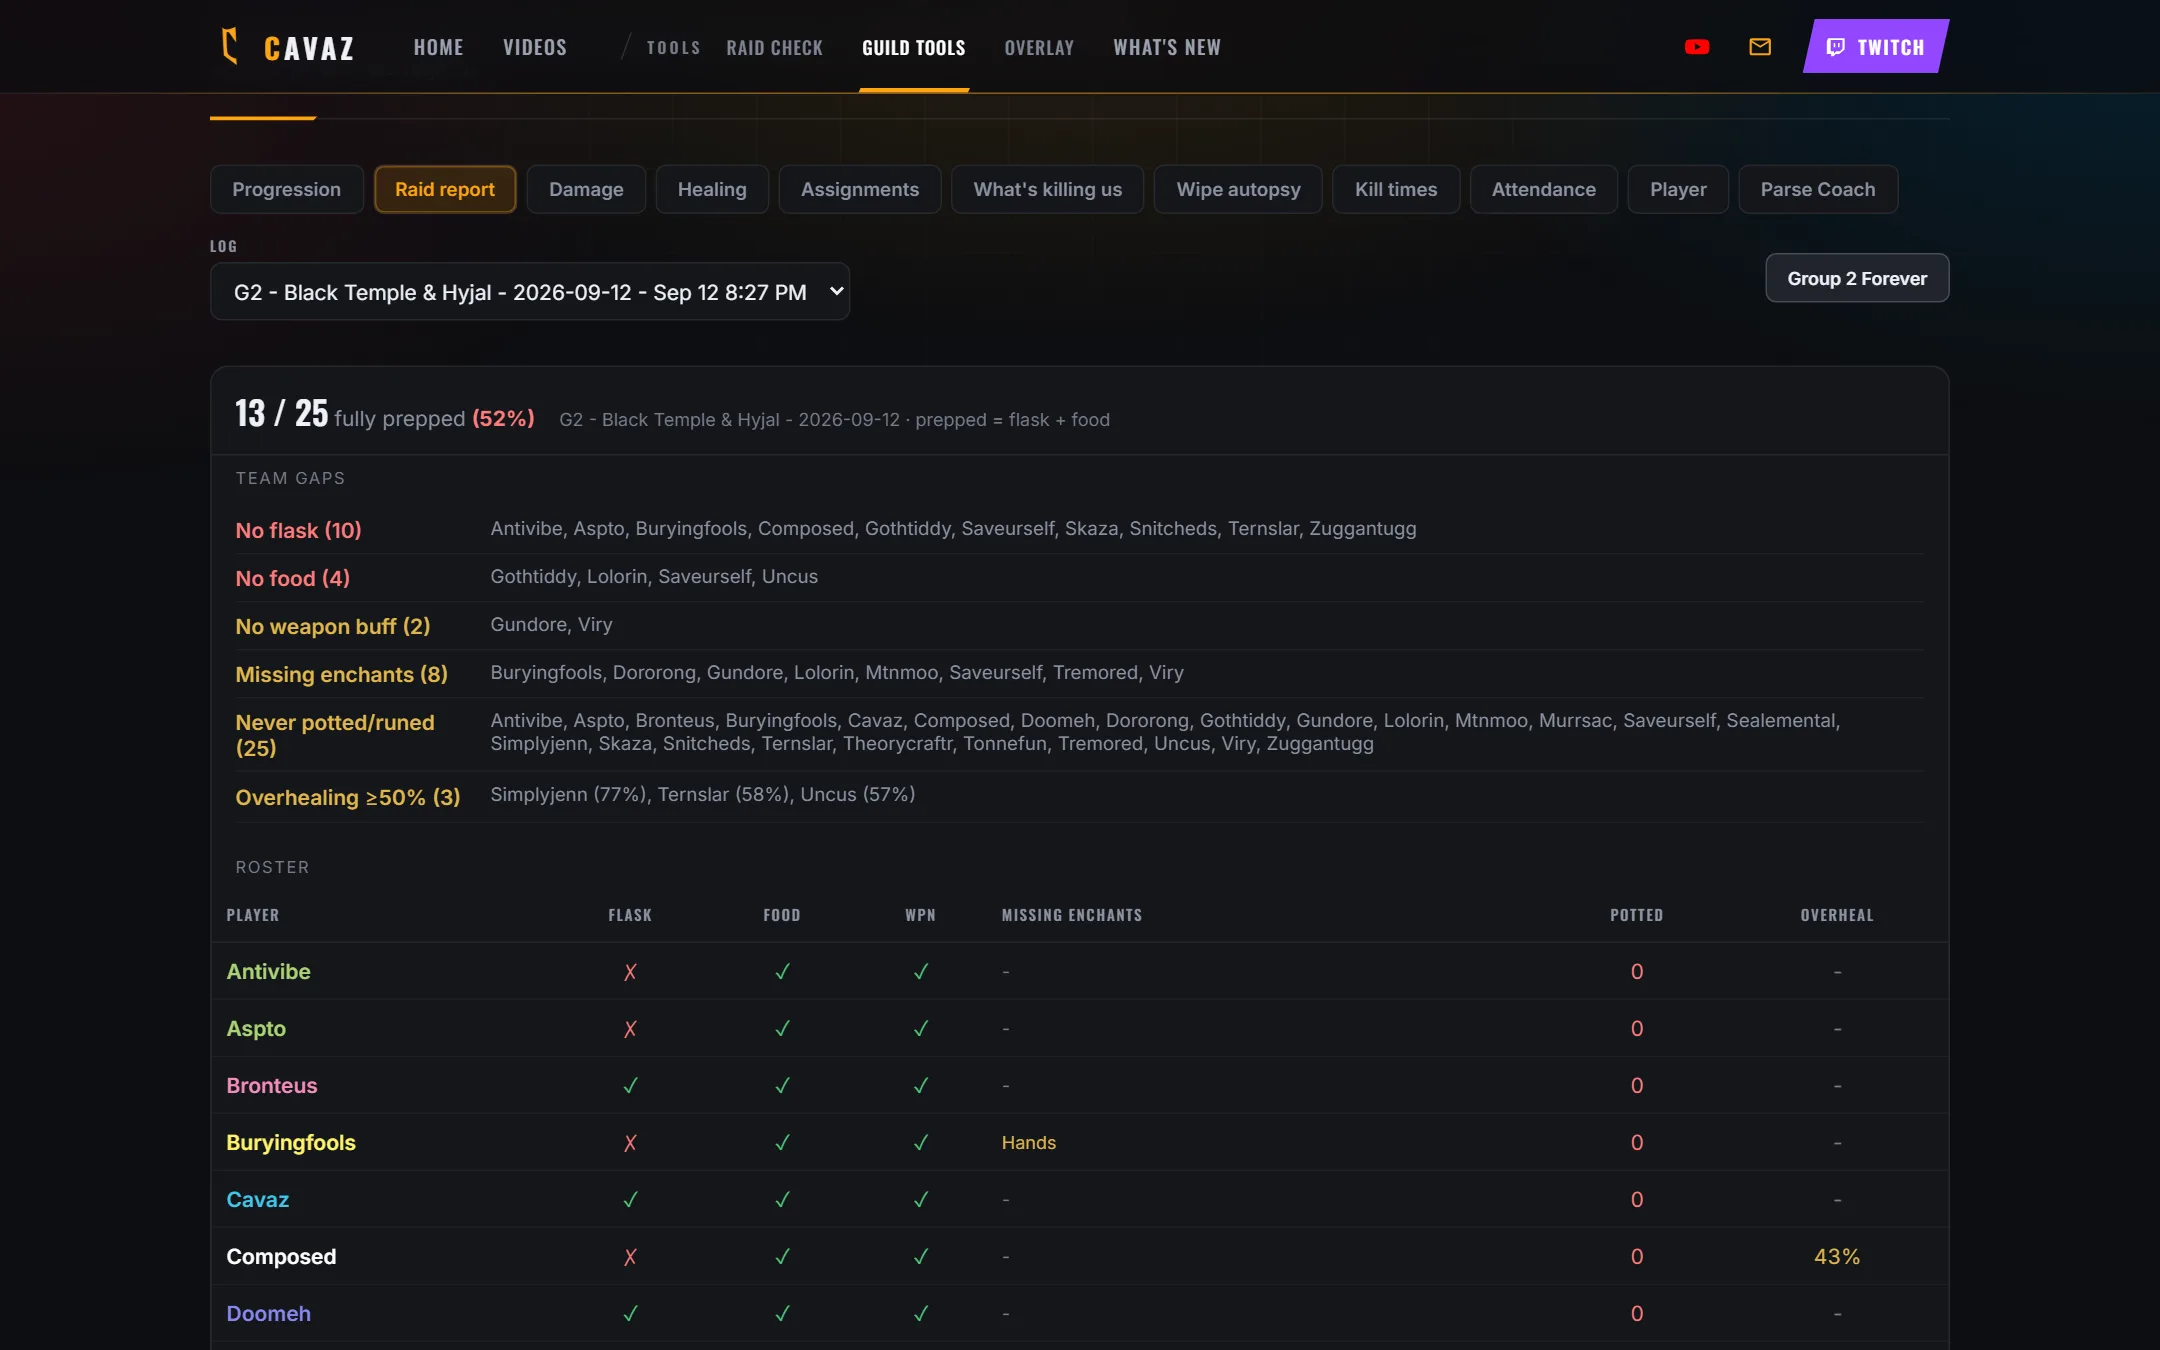Viewport: 2160px width, 1350px height.
Task: Click the Missing enchants (8) label
Action: [341, 674]
